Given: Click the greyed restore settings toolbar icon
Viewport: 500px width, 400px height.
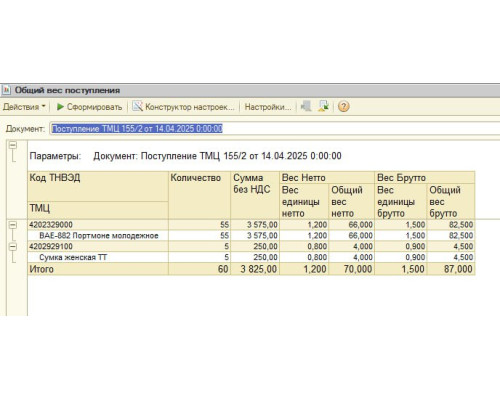Looking at the screenshot, I should point(306,107).
